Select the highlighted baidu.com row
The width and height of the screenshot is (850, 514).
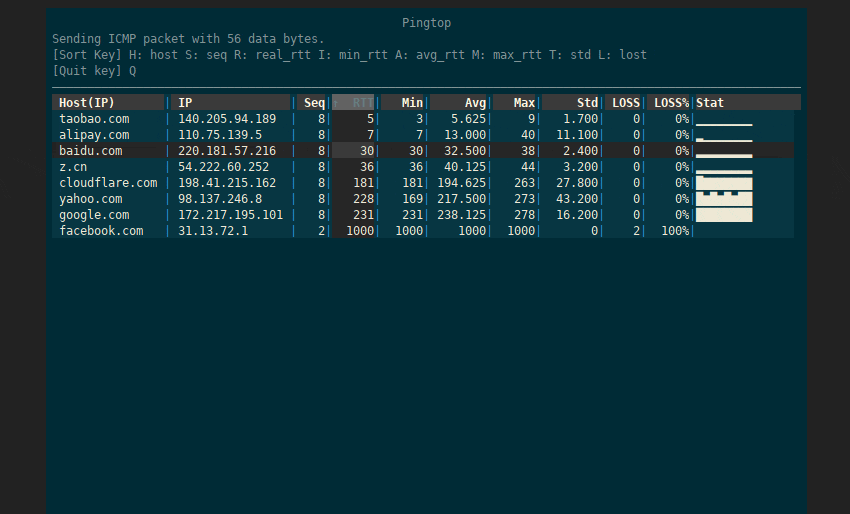[x=90, y=151]
